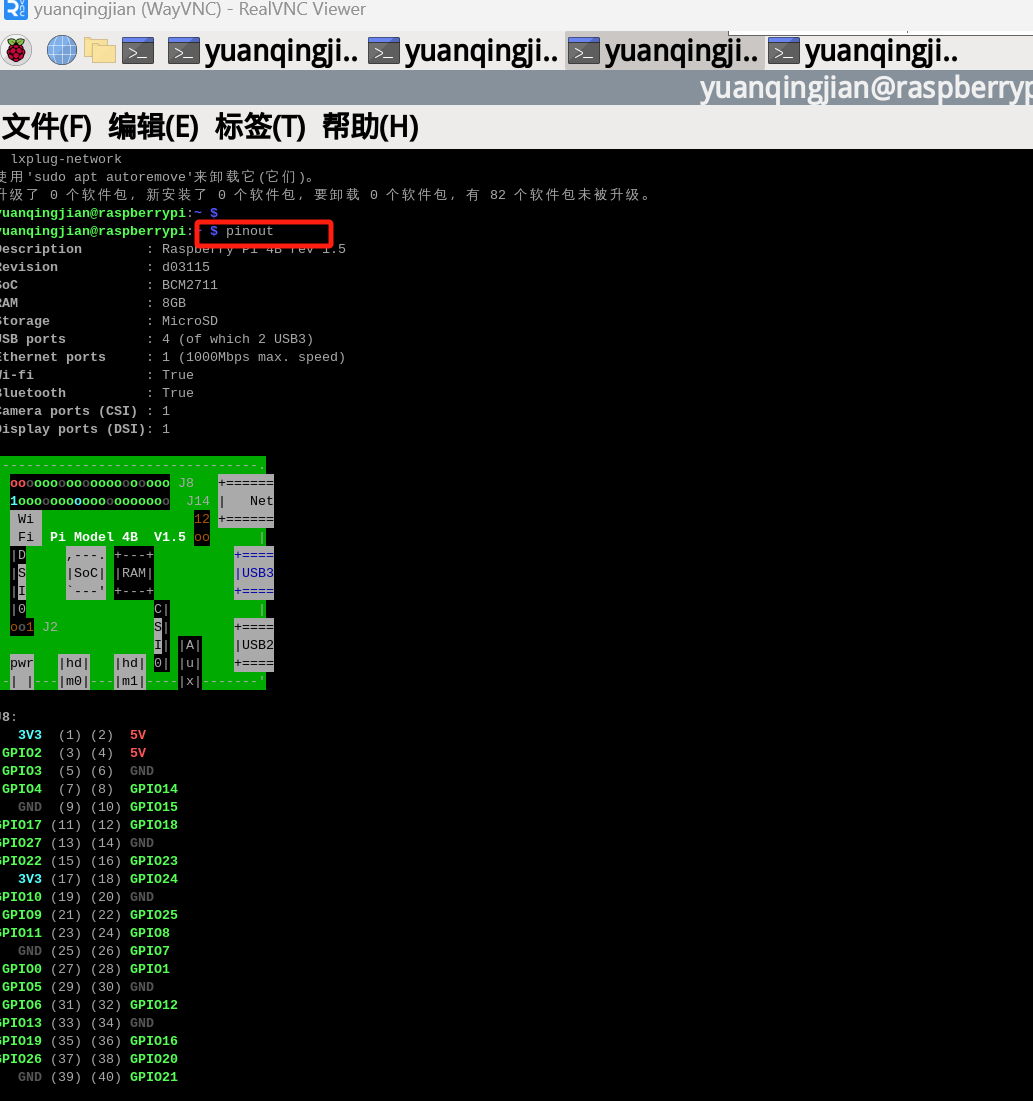This screenshot has width=1033, height=1101.
Task: Click the Revision value d03115
Action: (185, 267)
